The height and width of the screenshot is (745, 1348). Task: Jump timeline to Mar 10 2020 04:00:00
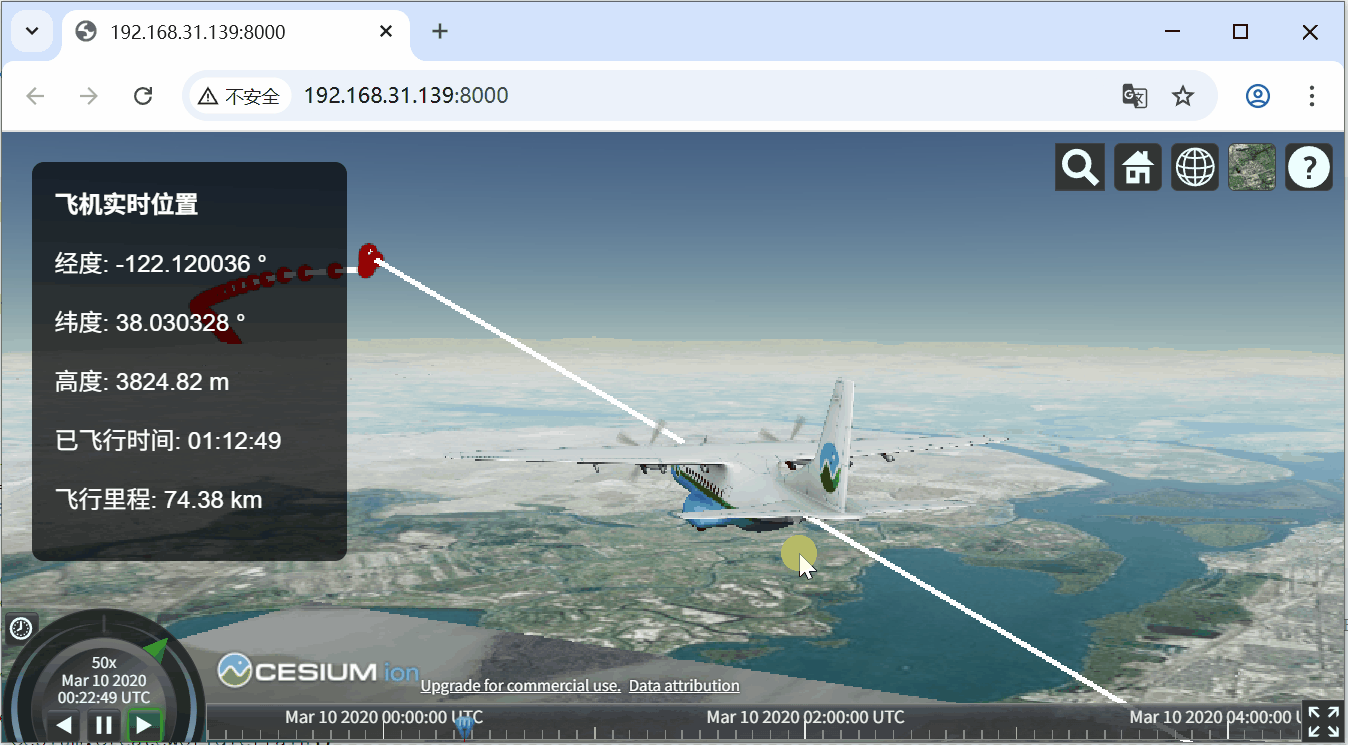click(1214, 717)
